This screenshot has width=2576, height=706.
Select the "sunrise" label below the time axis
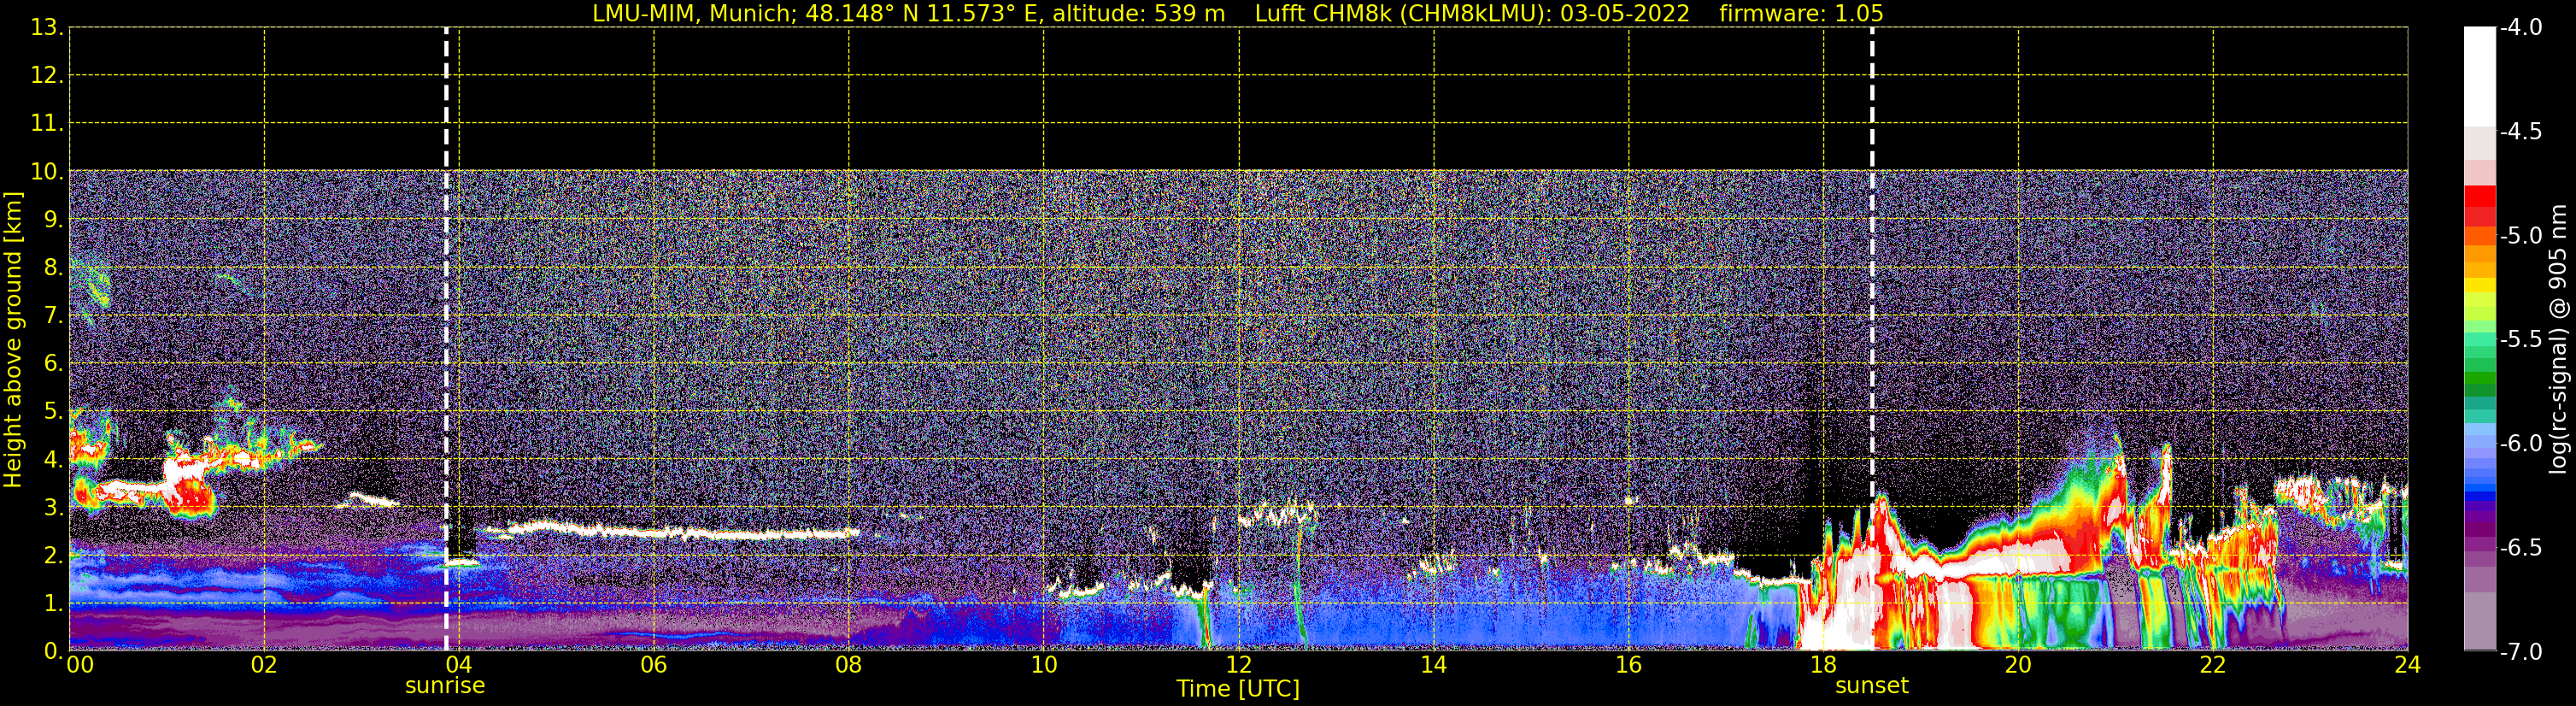pyautogui.click(x=445, y=686)
